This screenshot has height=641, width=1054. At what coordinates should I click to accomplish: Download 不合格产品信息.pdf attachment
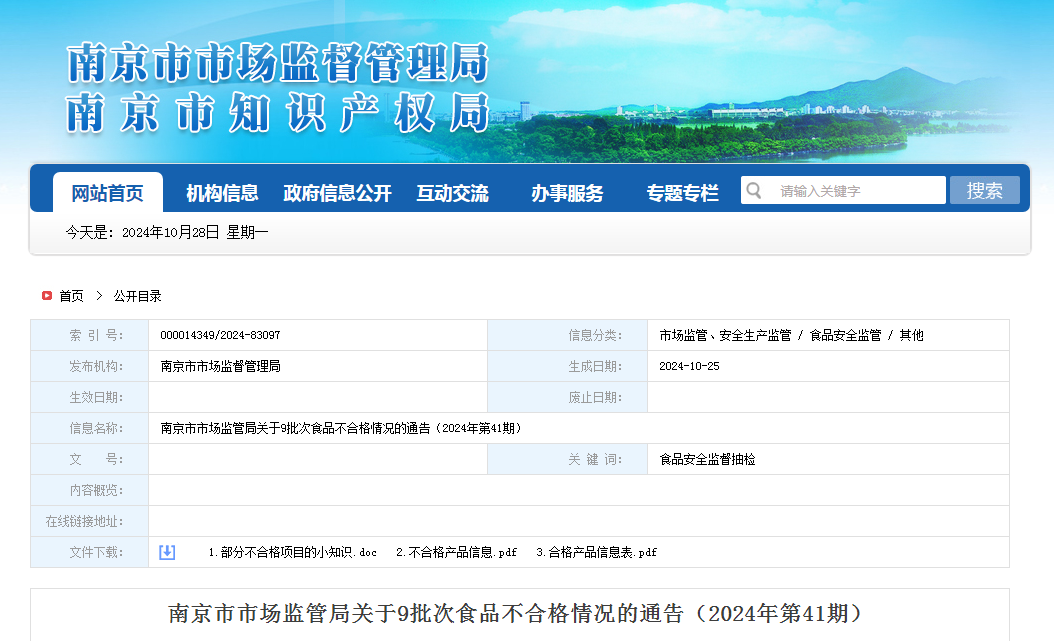tap(456, 552)
